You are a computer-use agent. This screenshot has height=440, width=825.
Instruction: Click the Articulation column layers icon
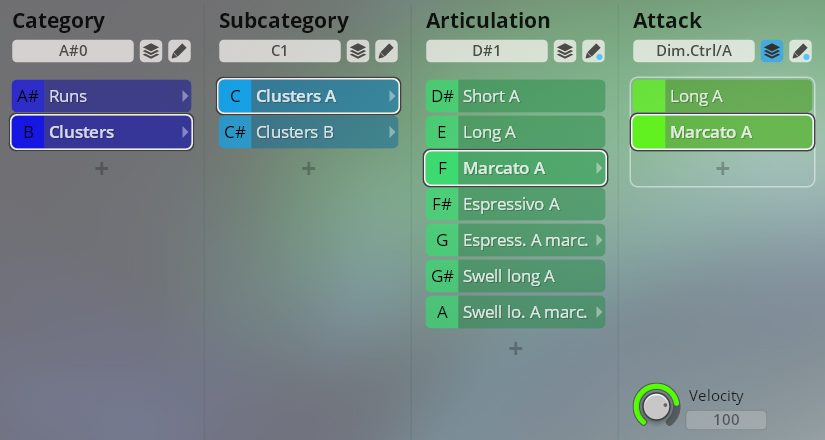(564, 51)
